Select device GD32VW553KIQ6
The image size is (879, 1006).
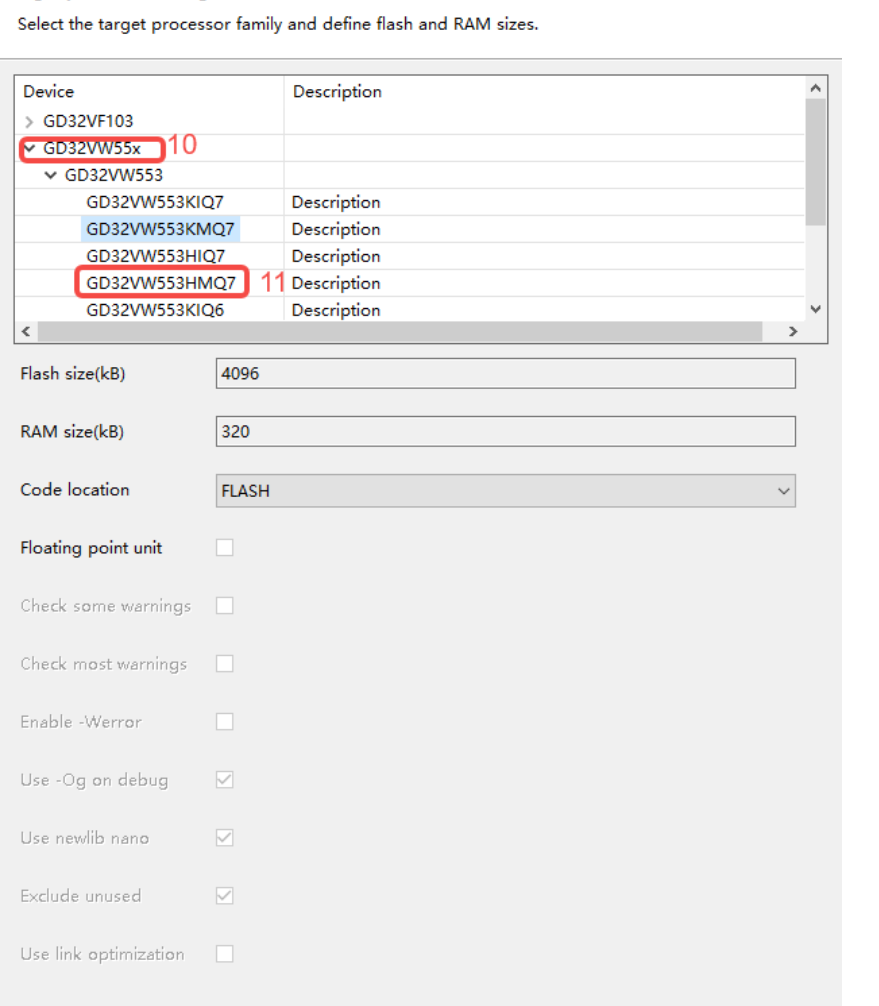(155, 311)
